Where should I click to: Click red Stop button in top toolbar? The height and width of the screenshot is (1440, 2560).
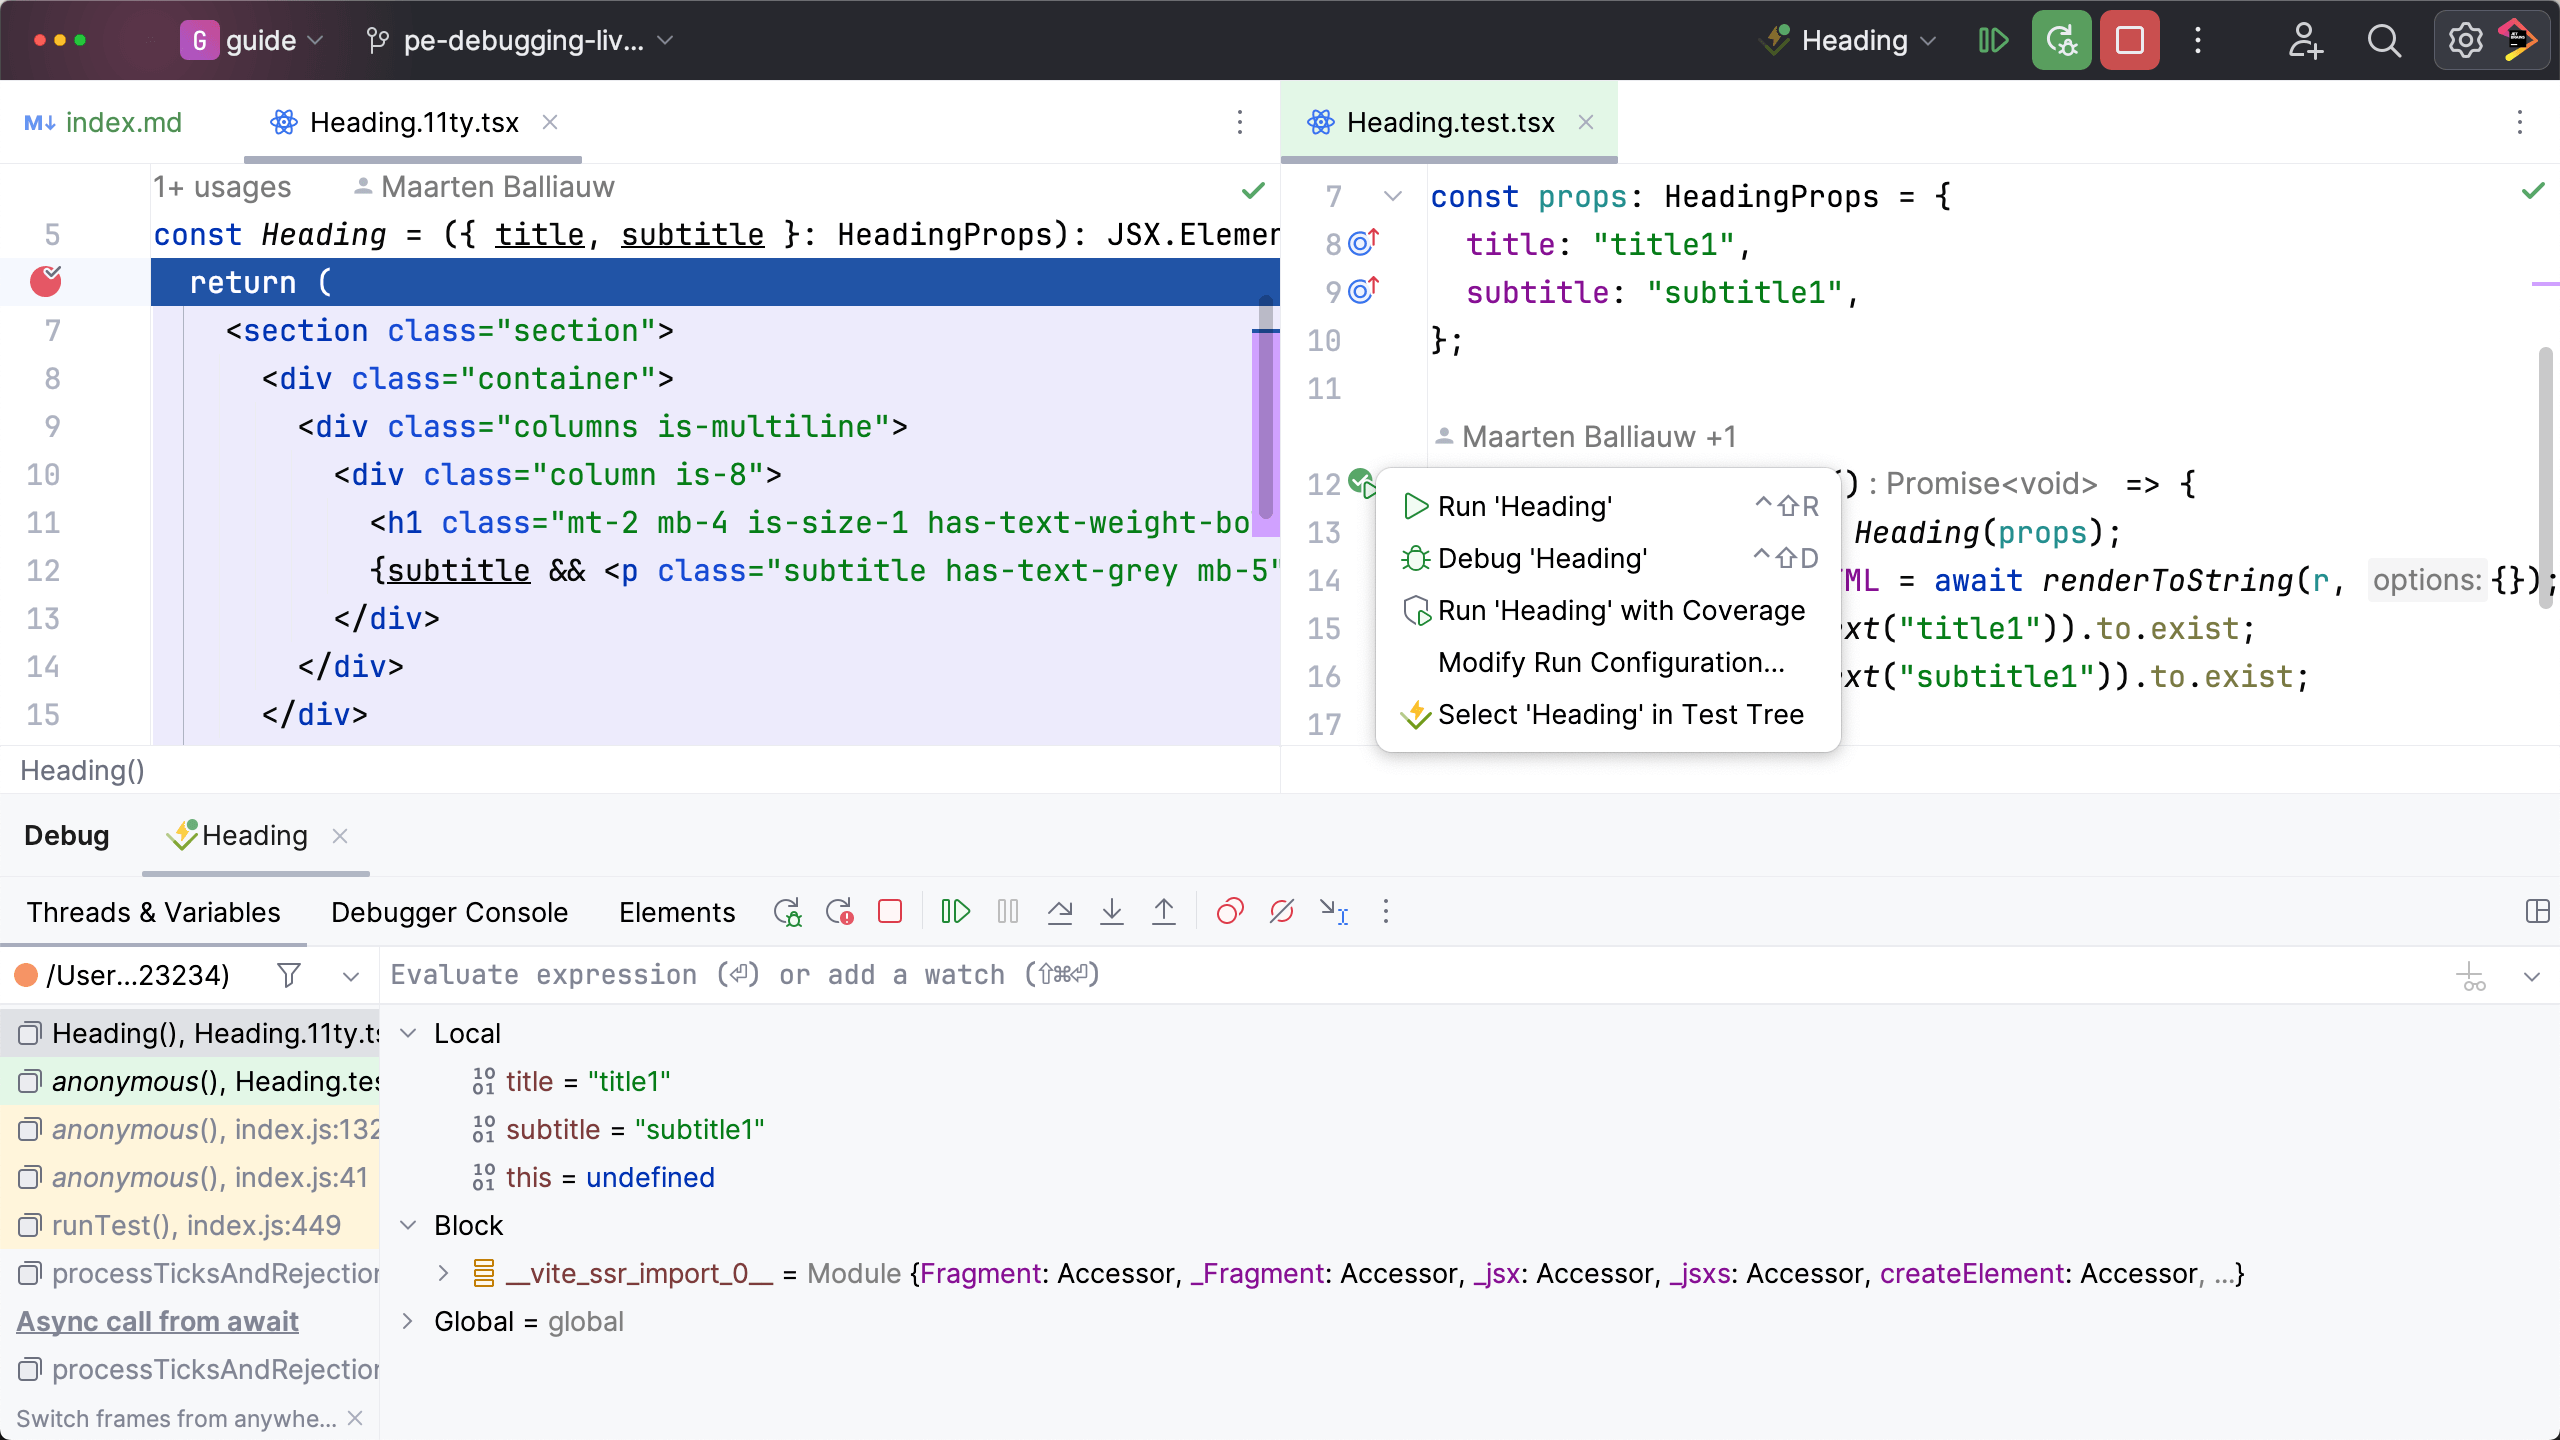coord(2129,40)
